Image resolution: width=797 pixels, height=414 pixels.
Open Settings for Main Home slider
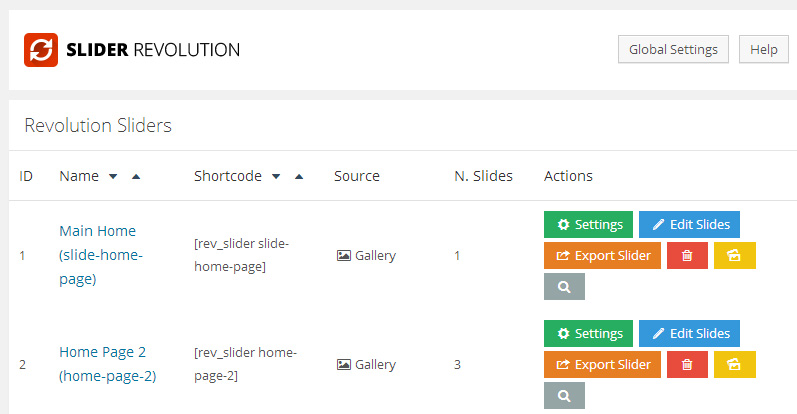[588, 224]
